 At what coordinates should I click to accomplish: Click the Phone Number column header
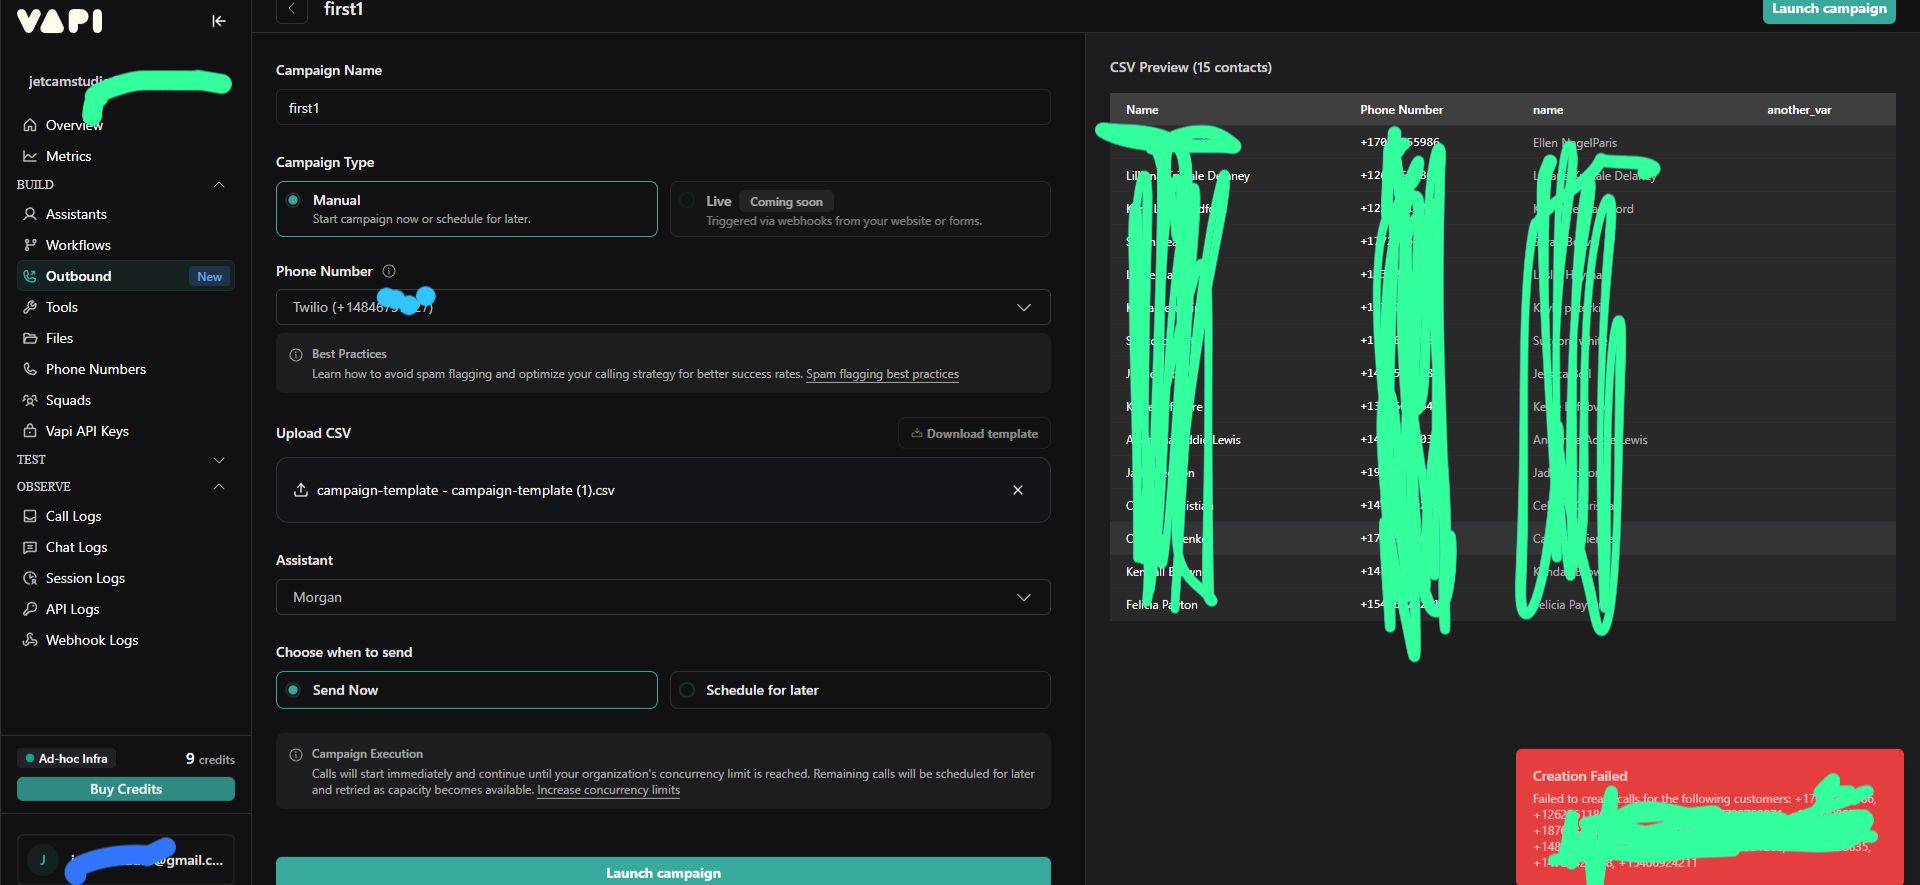[1401, 110]
